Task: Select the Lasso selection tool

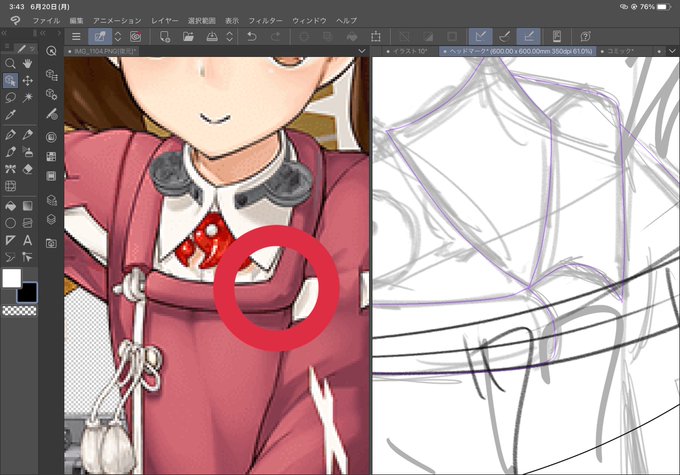Action: click(x=10, y=97)
